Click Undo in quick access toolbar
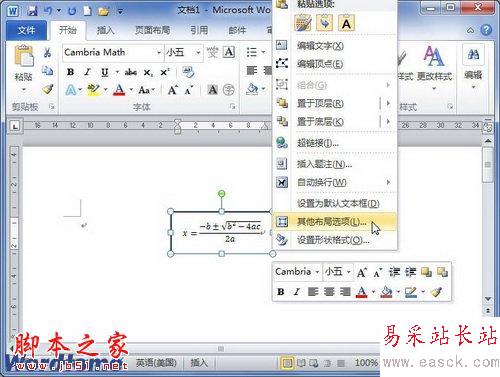This screenshot has width=500, height=377. [x=48, y=11]
